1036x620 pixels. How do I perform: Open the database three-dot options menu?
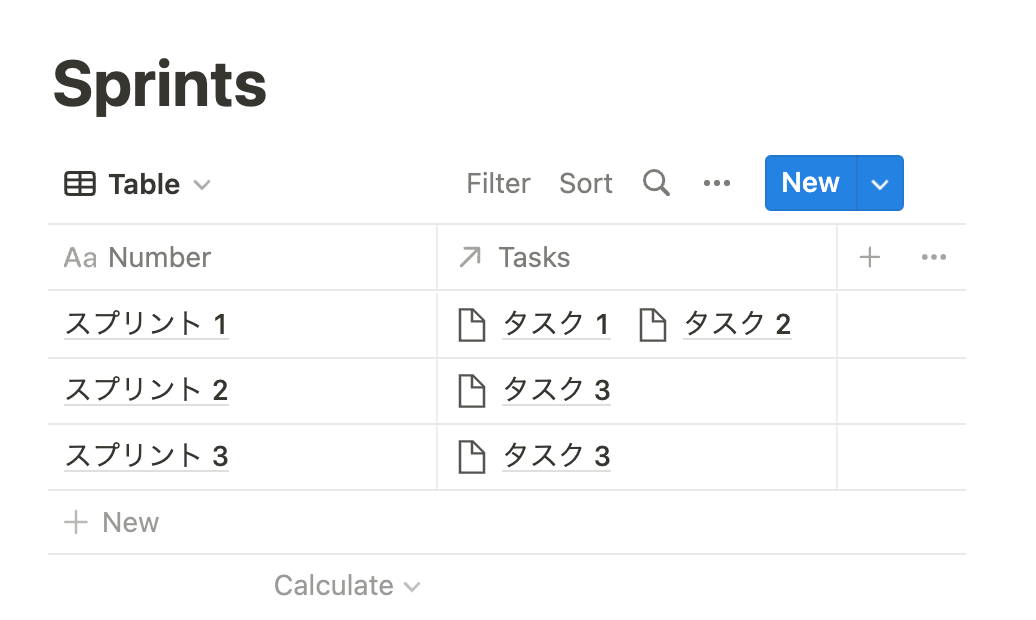pos(717,183)
